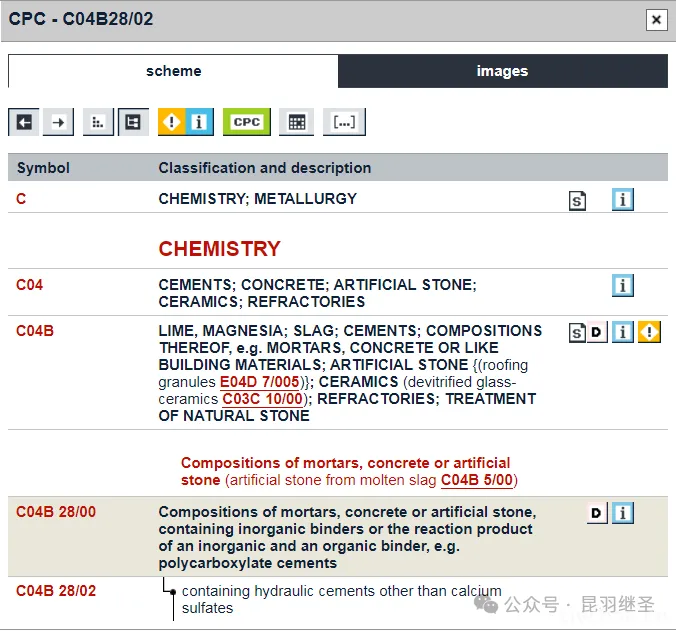Toggle the dotted hierarchy view button
The width and height of the screenshot is (676, 631).
[98, 122]
